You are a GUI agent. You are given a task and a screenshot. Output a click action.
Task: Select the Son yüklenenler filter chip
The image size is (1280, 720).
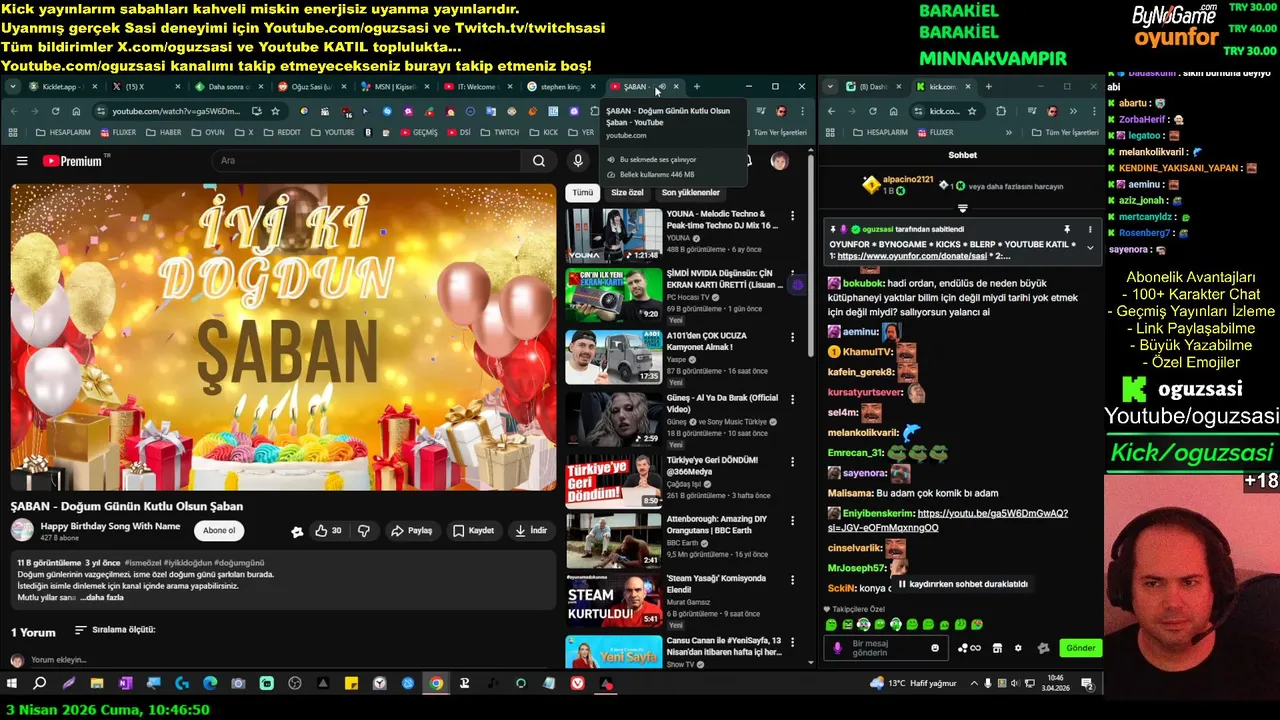click(x=690, y=193)
